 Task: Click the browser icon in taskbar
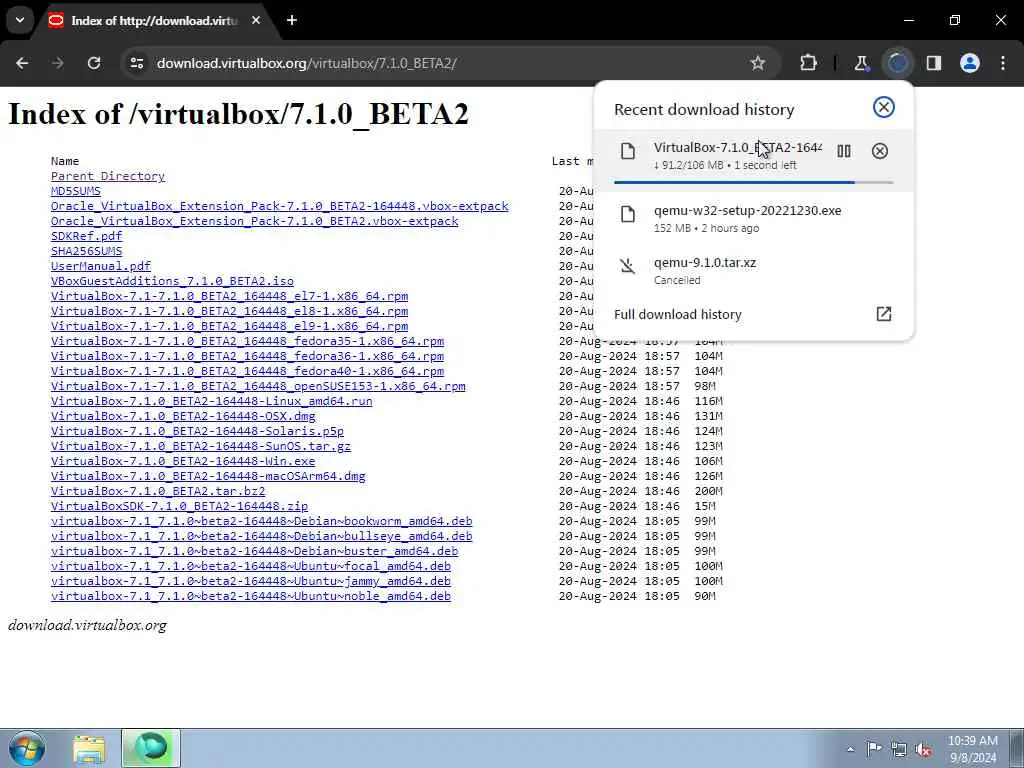pyautogui.click(x=151, y=748)
